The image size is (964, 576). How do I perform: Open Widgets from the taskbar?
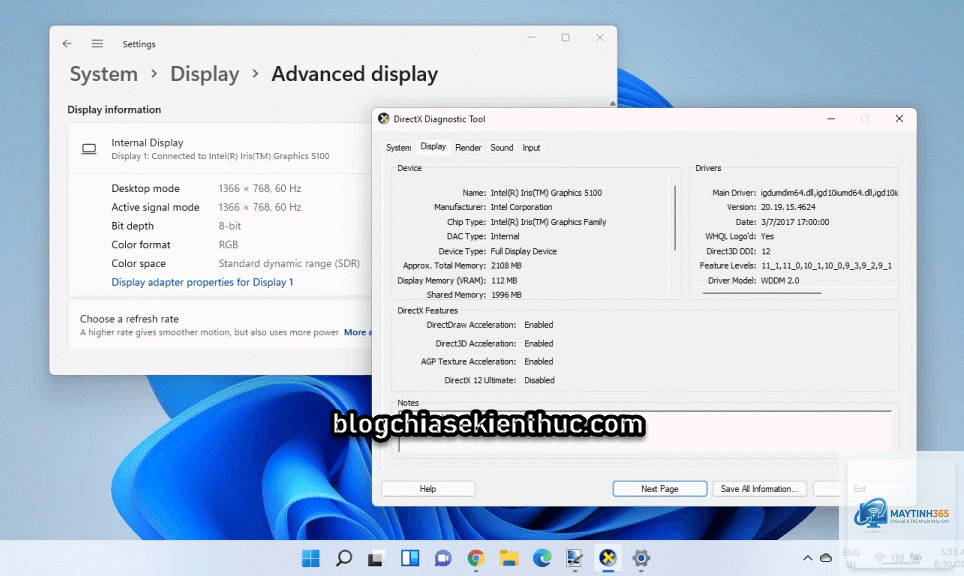tap(409, 558)
